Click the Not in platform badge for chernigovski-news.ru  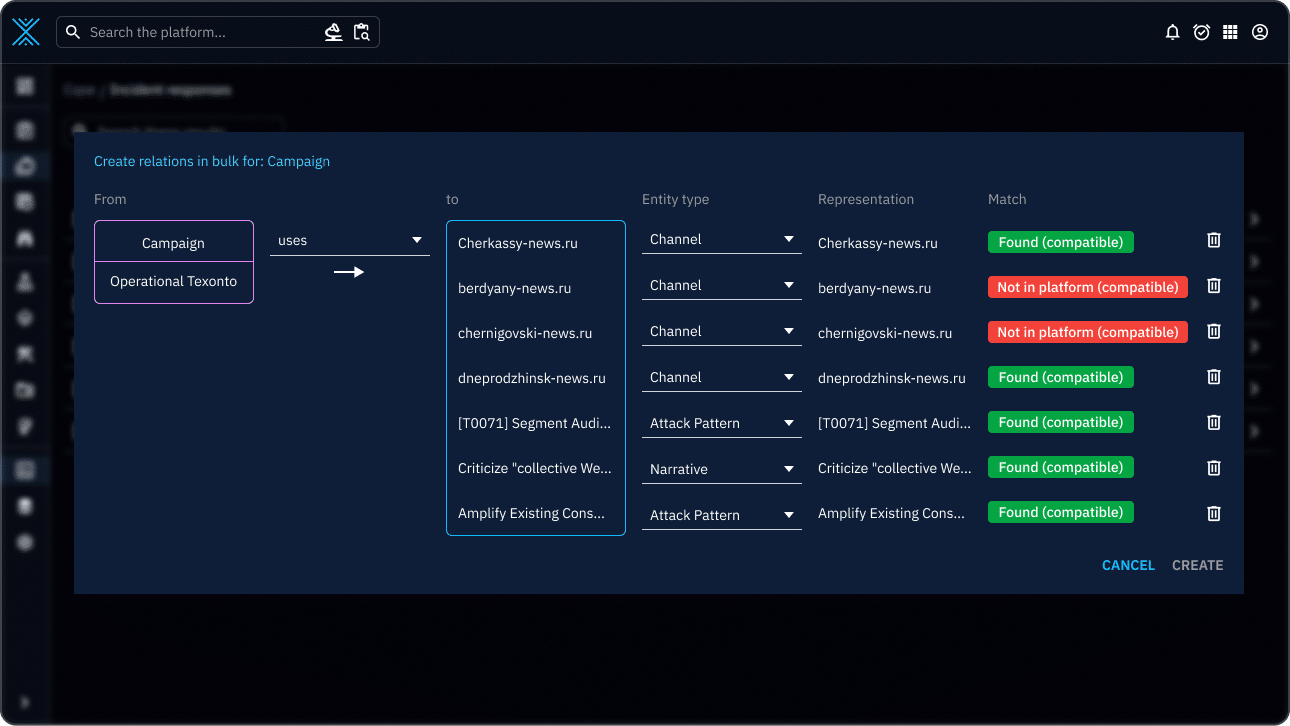(1087, 332)
